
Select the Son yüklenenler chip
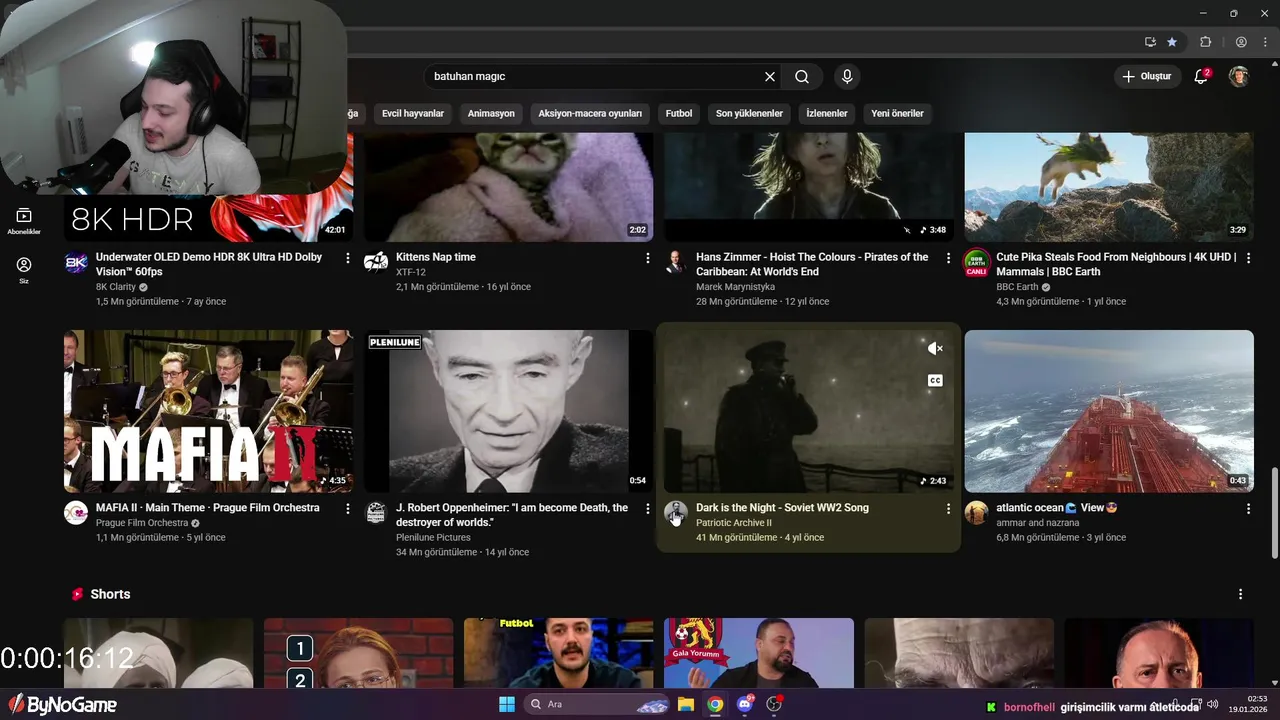(x=749, y=113)
